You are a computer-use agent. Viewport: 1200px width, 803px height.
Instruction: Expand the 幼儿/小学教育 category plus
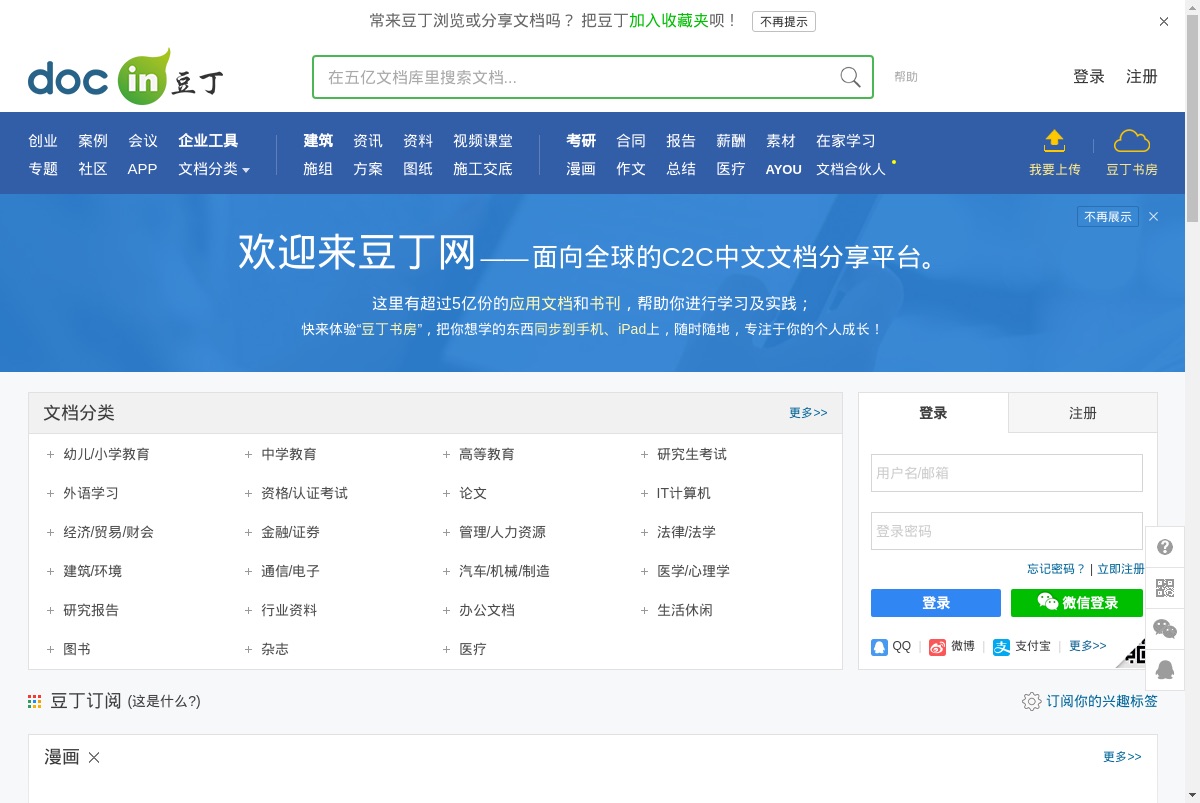click(51, 455)
